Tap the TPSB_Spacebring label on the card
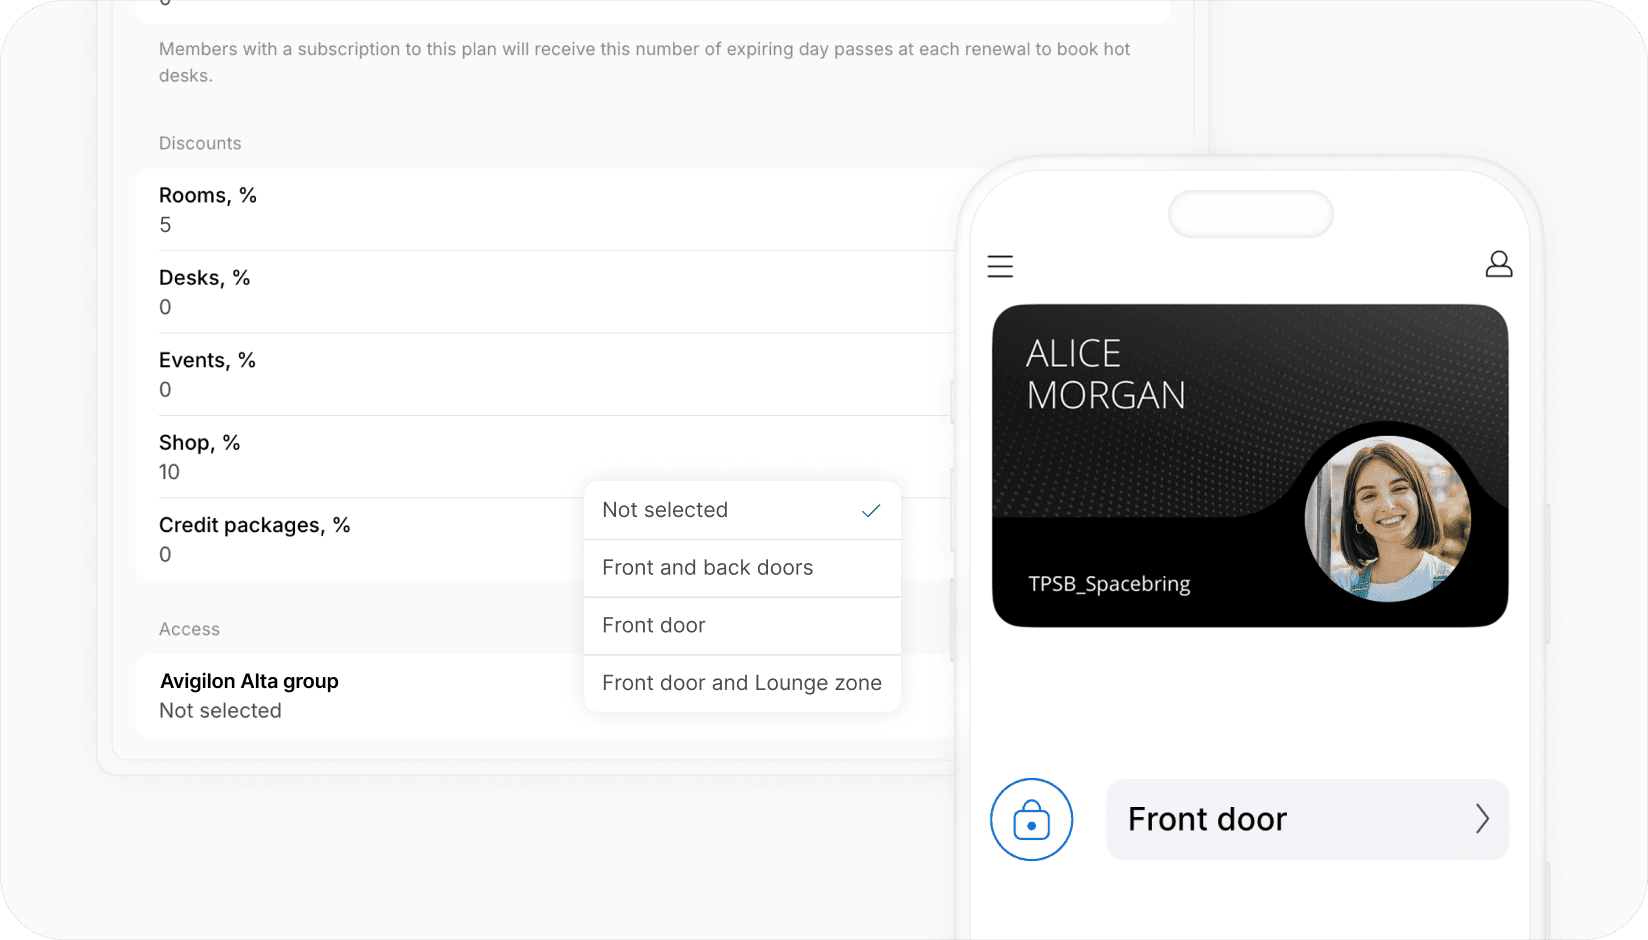This screenshot has height=940, width=1648. [1109, 584]
